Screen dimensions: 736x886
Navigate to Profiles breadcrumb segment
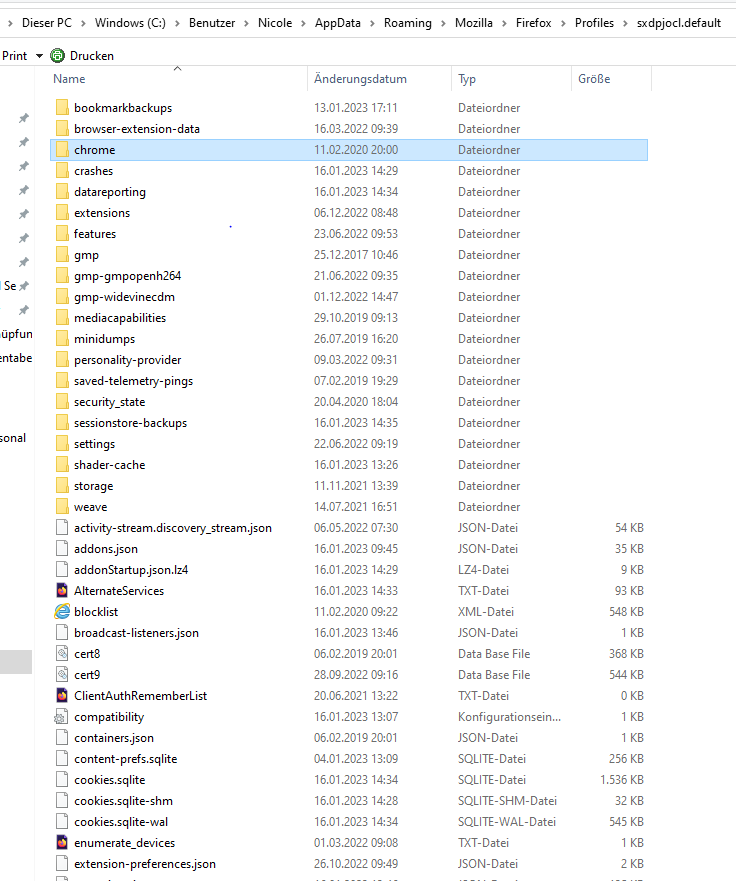[594, 23]
